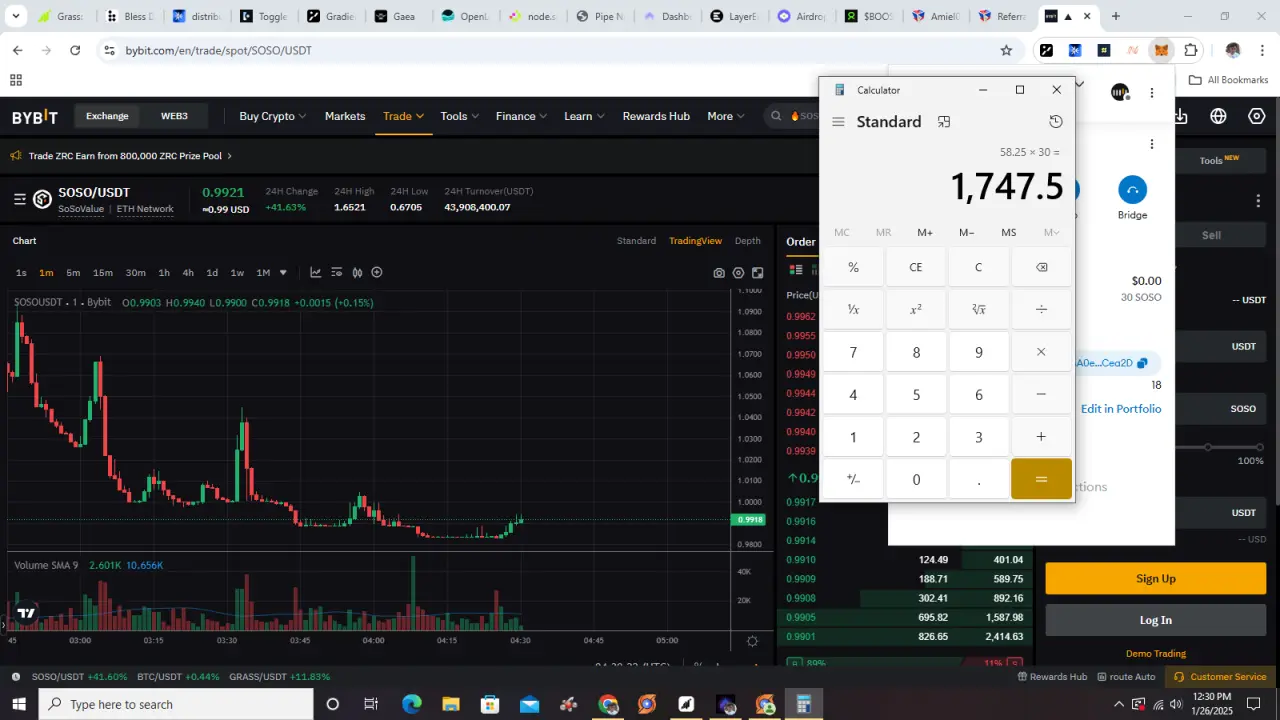The image size is (1280, 720).
Task: Click the browser address bar URL
Action: 218,50
